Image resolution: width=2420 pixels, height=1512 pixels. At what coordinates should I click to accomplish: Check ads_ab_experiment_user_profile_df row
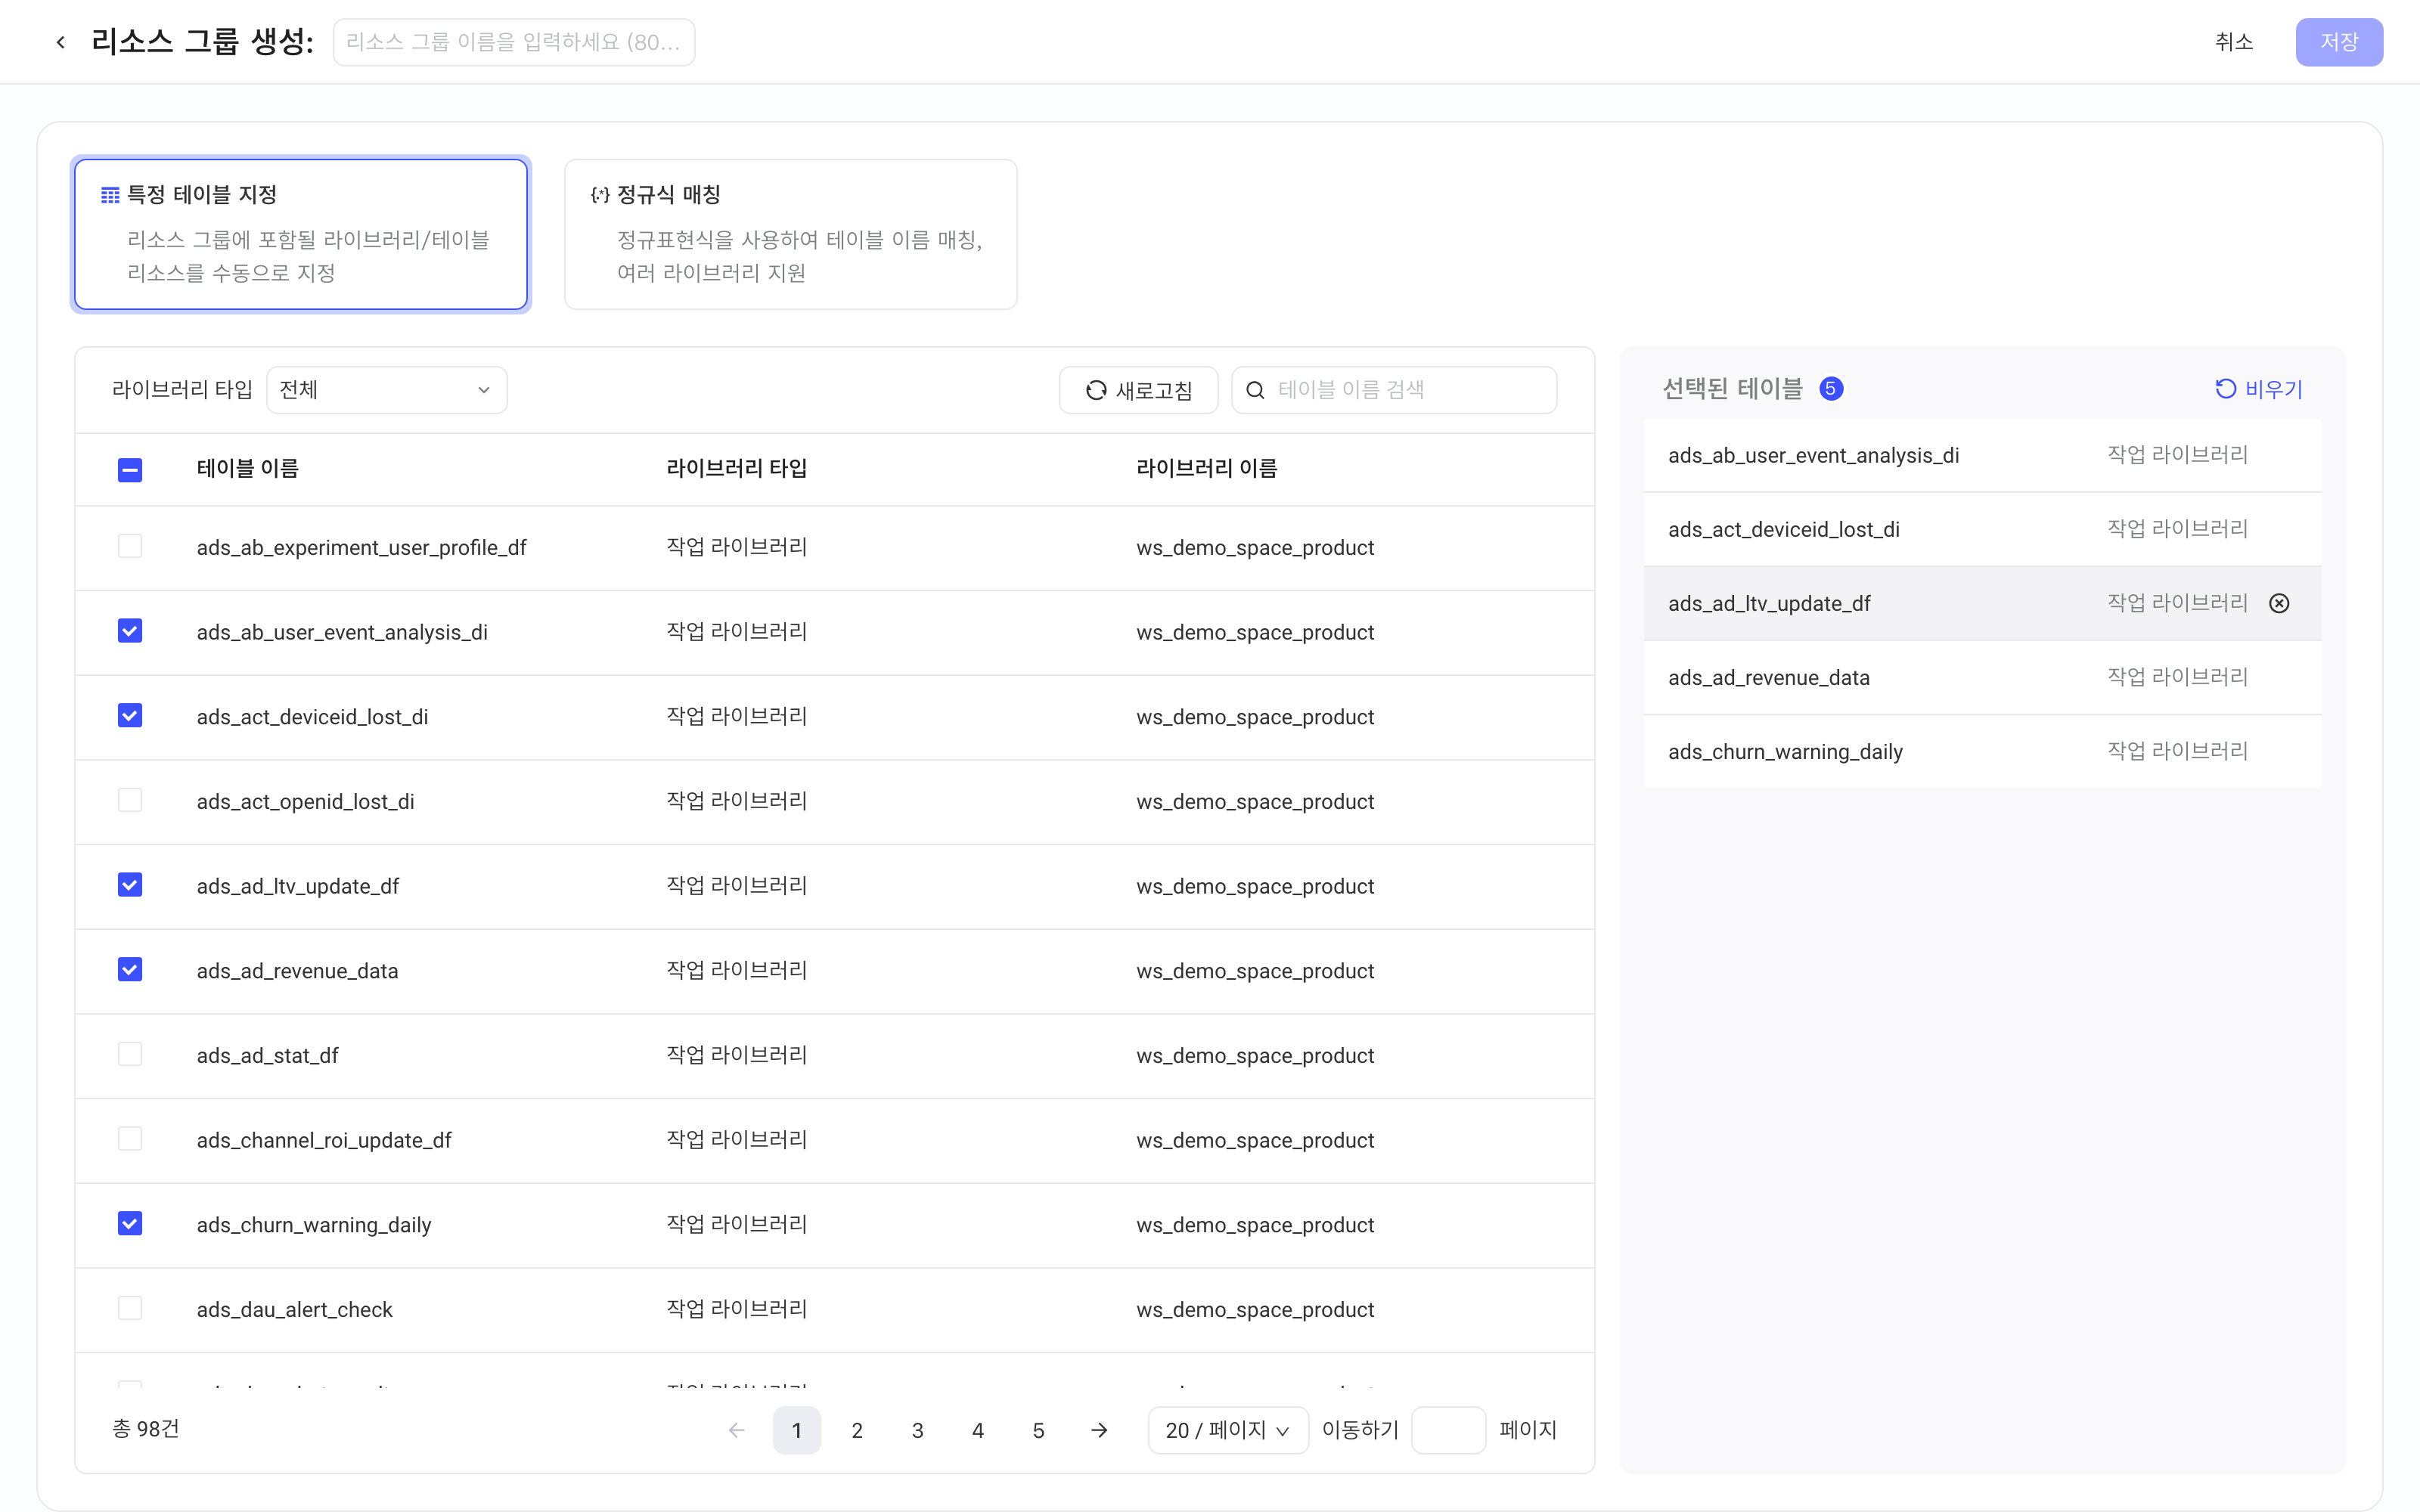130,546
